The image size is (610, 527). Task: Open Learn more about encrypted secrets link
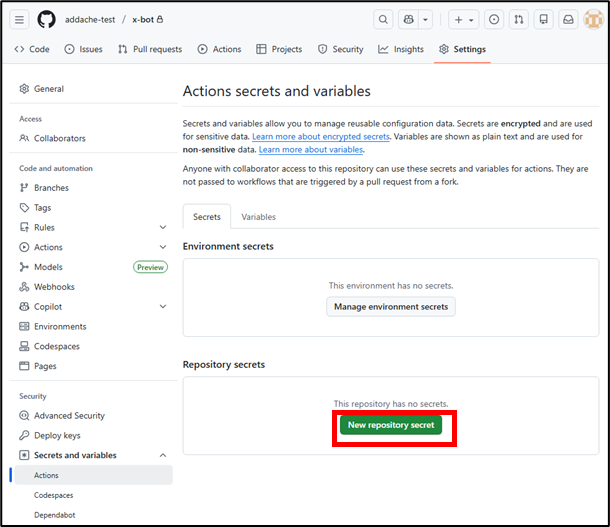tap(320, 136)
